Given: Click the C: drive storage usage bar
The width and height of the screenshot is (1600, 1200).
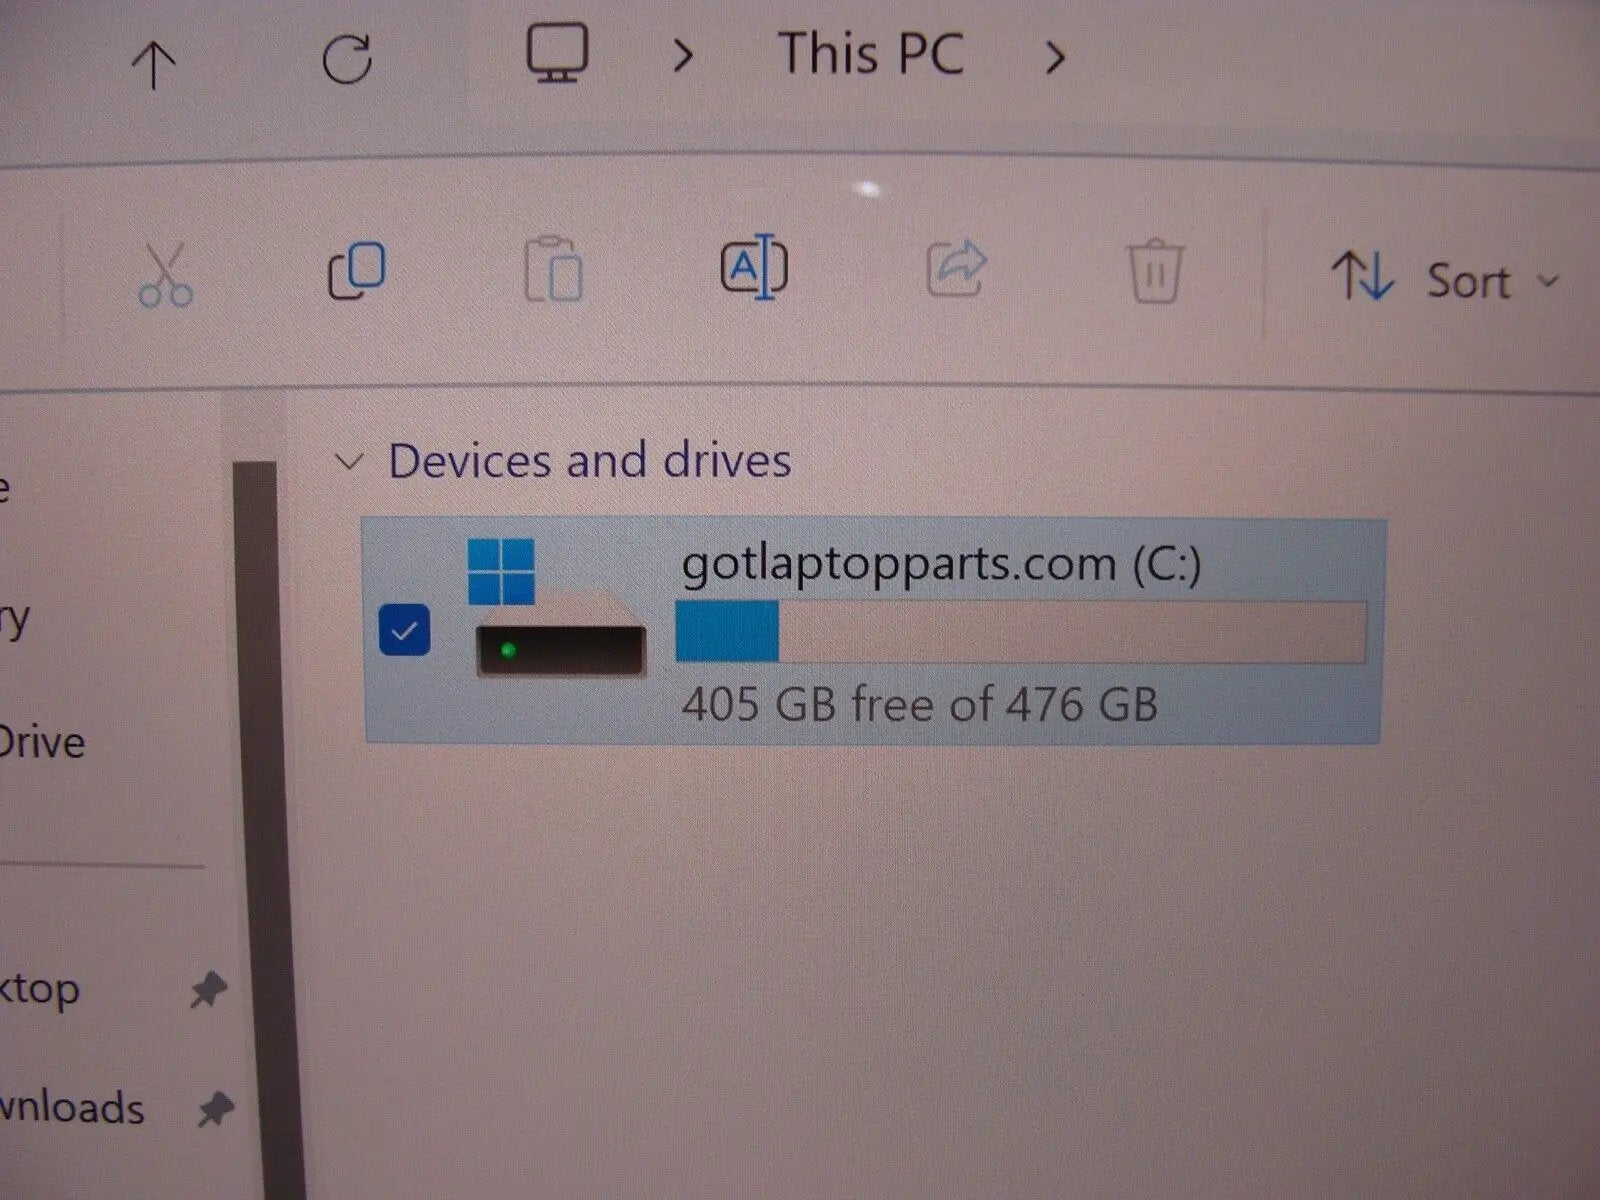Looking at the screenshot, I should 1021,632.
